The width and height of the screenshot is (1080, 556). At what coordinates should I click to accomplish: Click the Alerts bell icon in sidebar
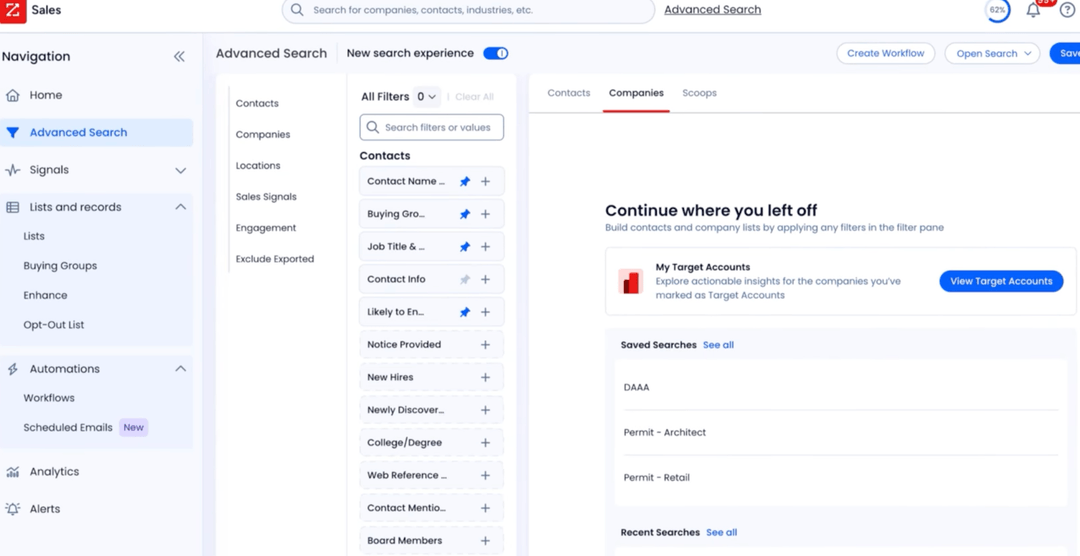[12, 508]
